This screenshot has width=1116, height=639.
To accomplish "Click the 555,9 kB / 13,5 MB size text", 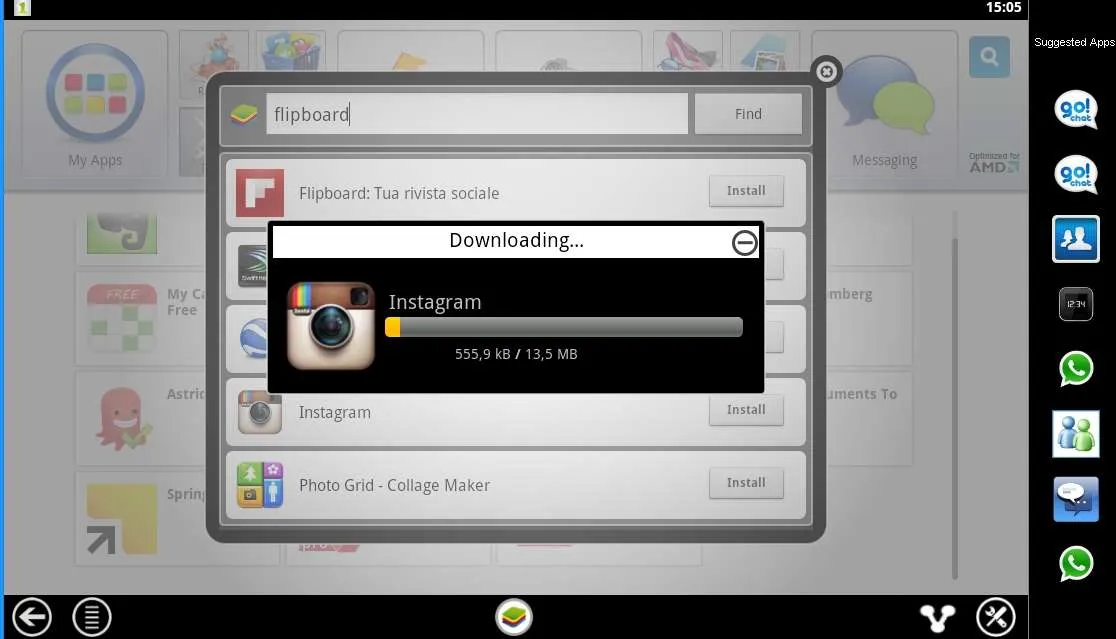I will pos(516,354).
